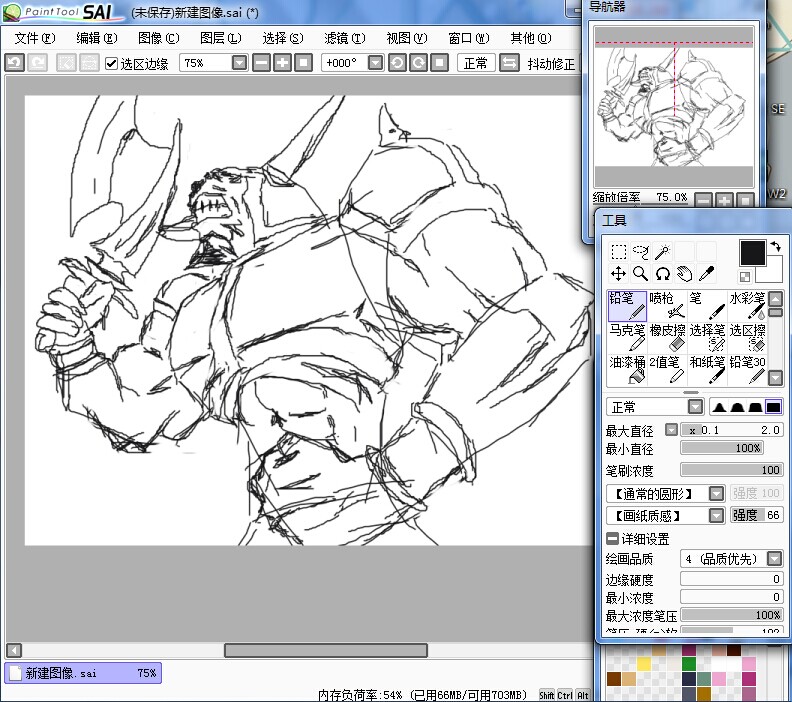Activate the magic wand selection tool

(x=662, y=253)
